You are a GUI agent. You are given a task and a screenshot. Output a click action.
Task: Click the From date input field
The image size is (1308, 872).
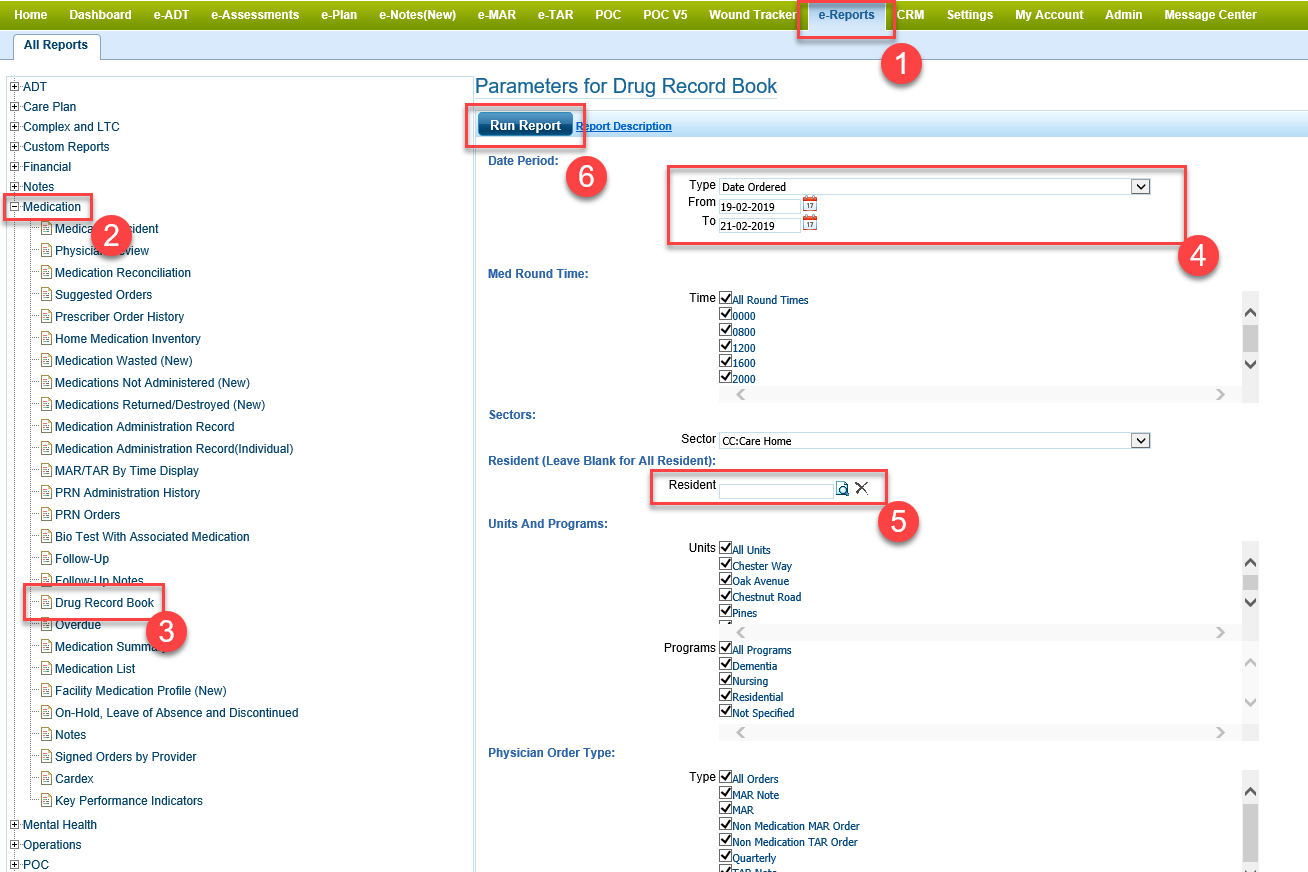(760, 207)
